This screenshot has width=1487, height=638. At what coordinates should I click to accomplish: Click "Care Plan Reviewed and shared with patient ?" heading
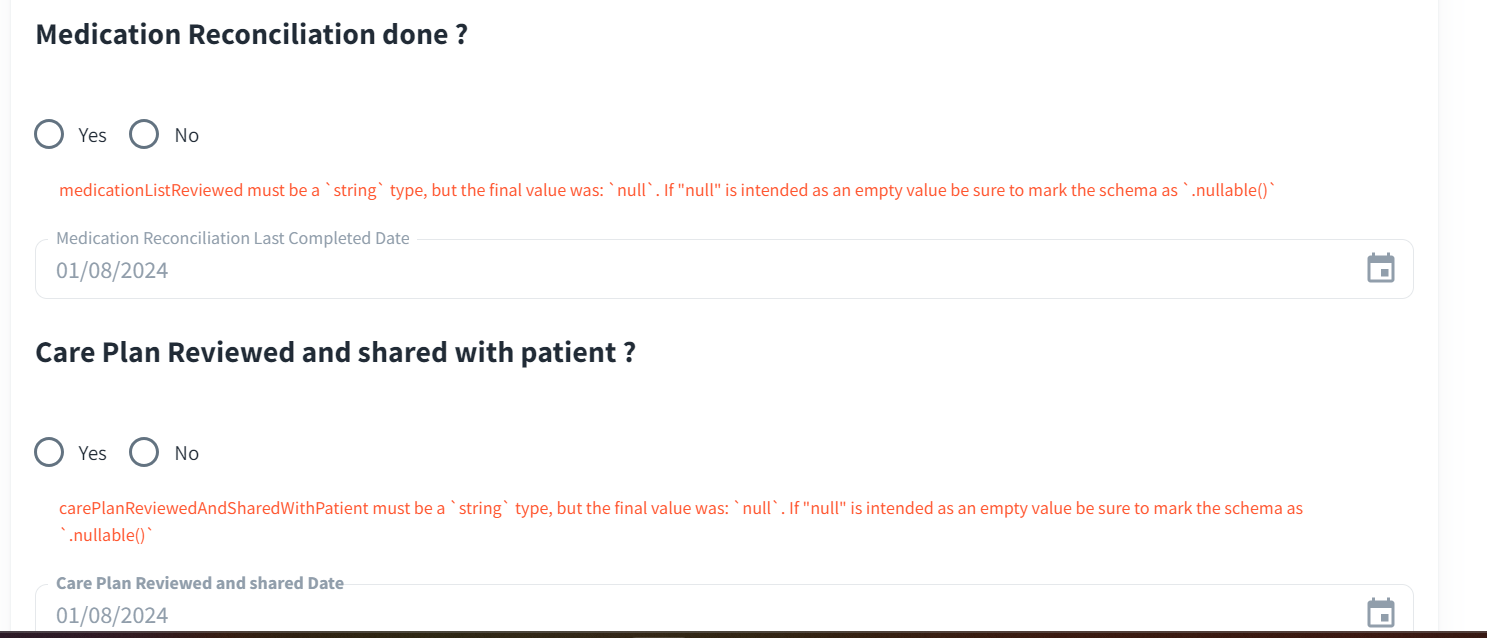(x=335, y=353)
